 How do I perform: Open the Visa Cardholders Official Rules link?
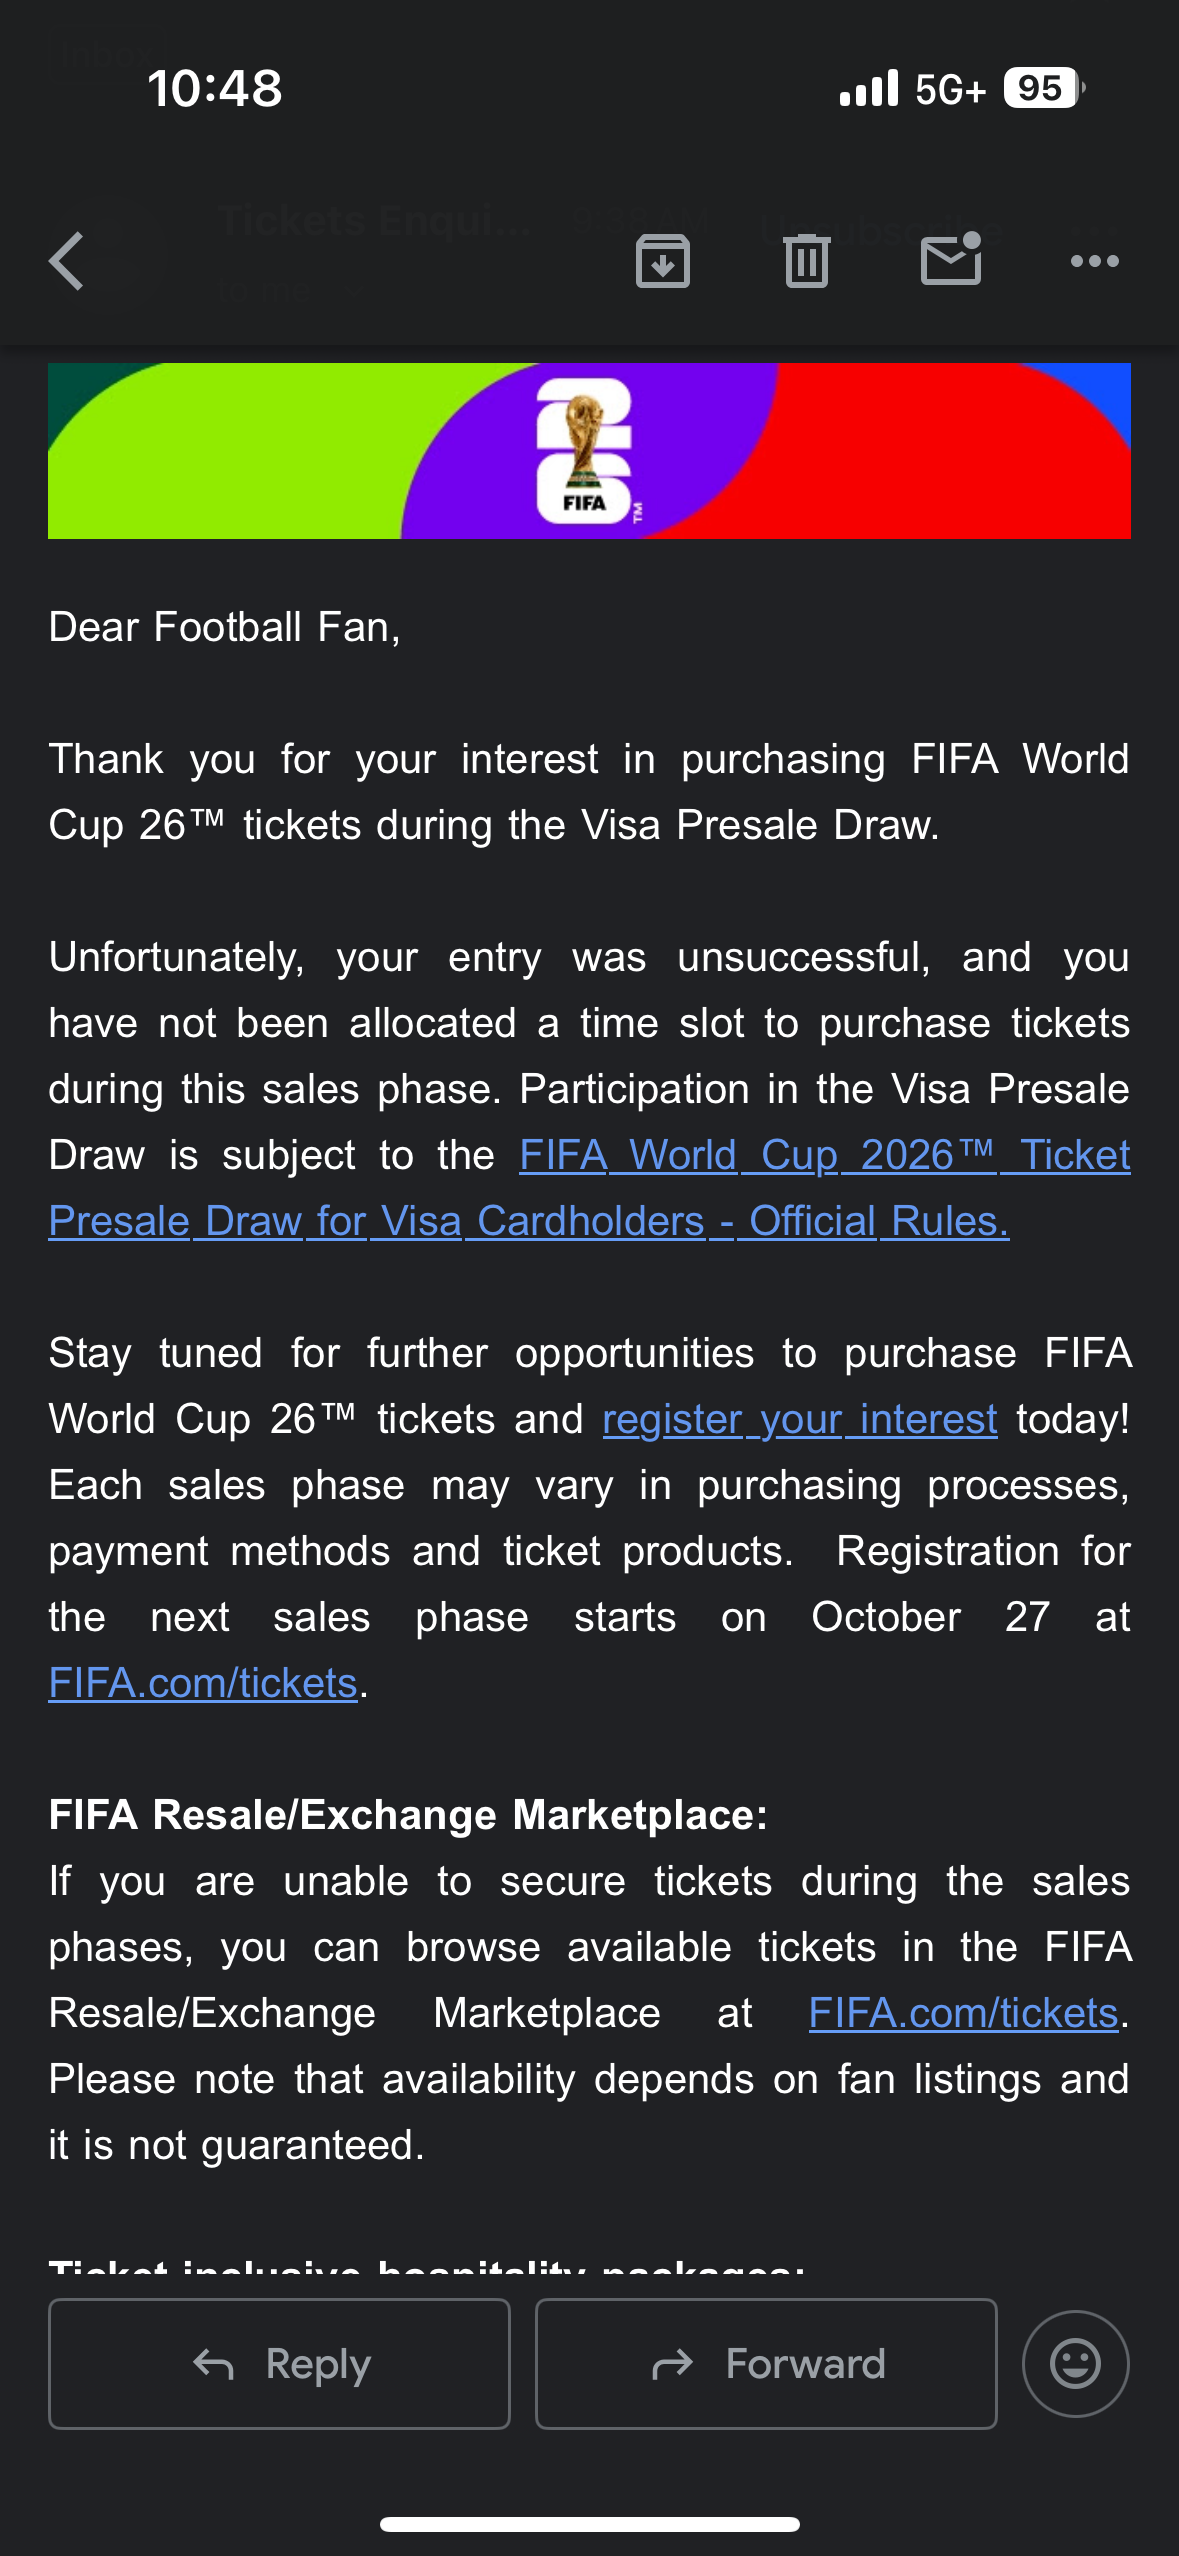(528, 1221)
